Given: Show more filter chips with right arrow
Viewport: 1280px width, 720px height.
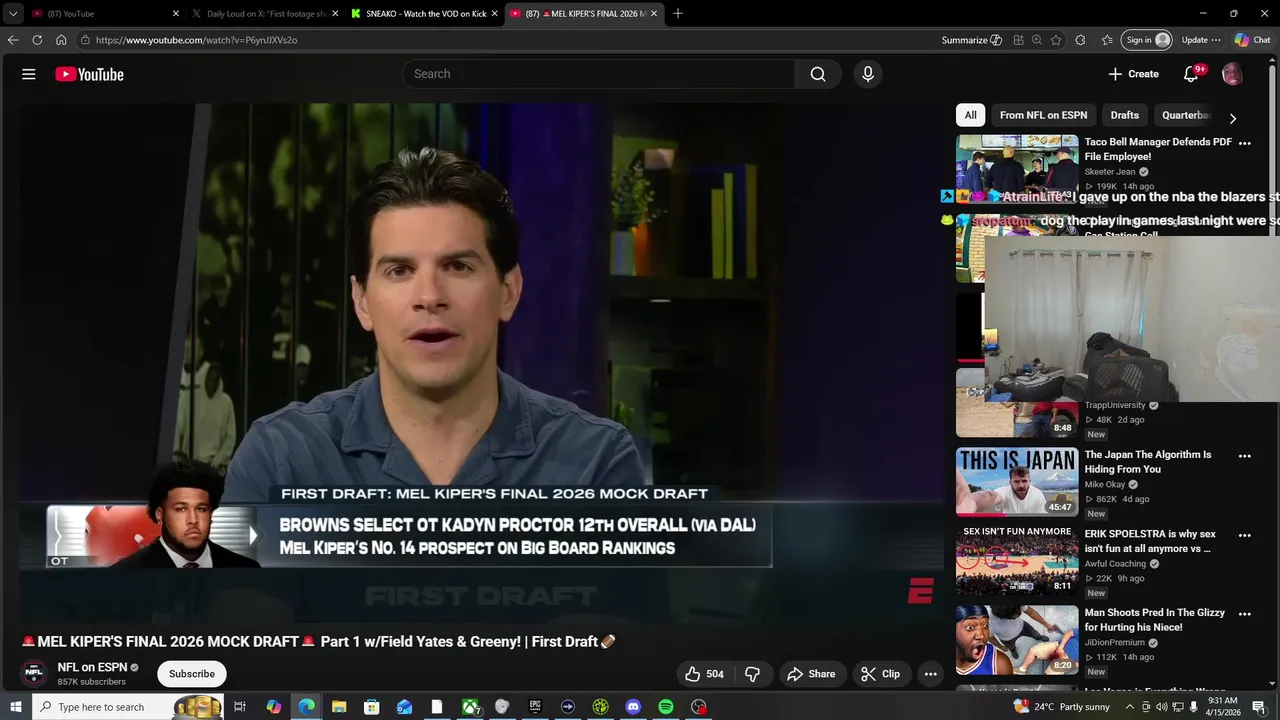Looking at the screenshot, I should click(x=1232, y=118).
